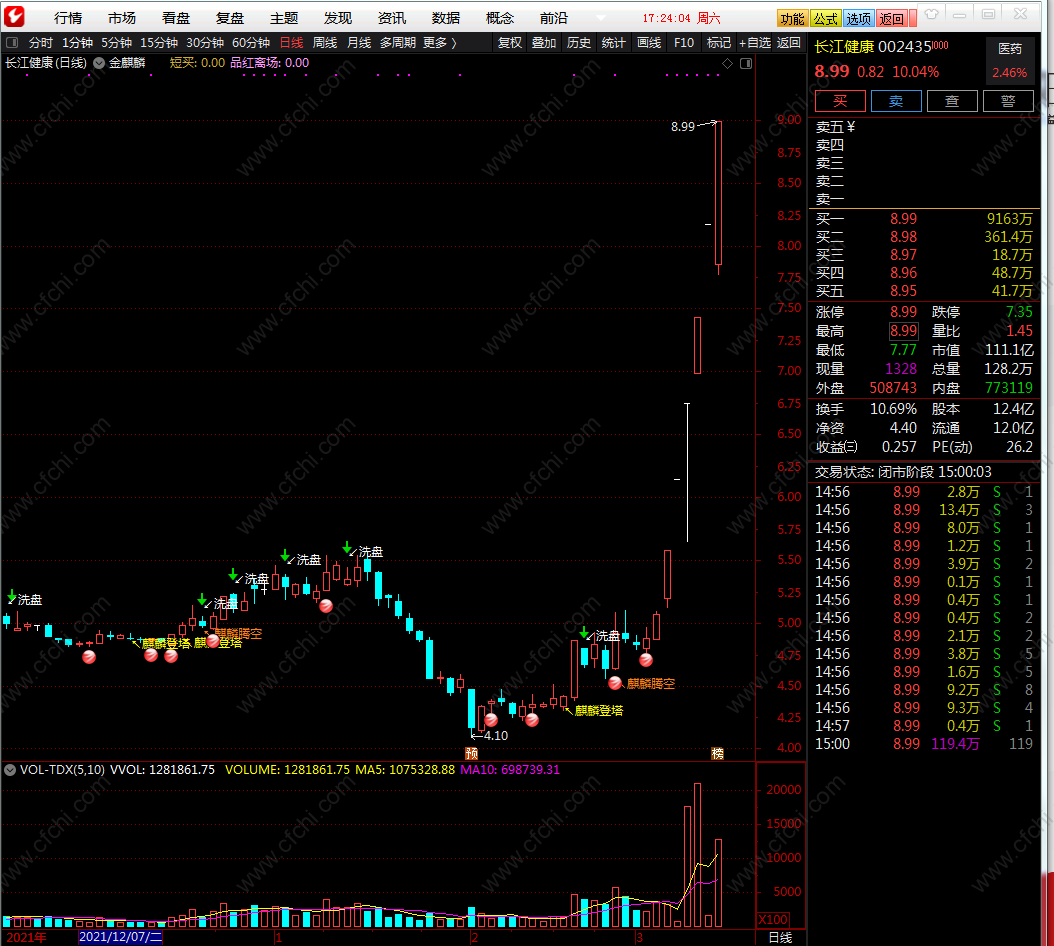Click the red application logo icon
Screen dimensions: 1054x946
coord(15,16)
